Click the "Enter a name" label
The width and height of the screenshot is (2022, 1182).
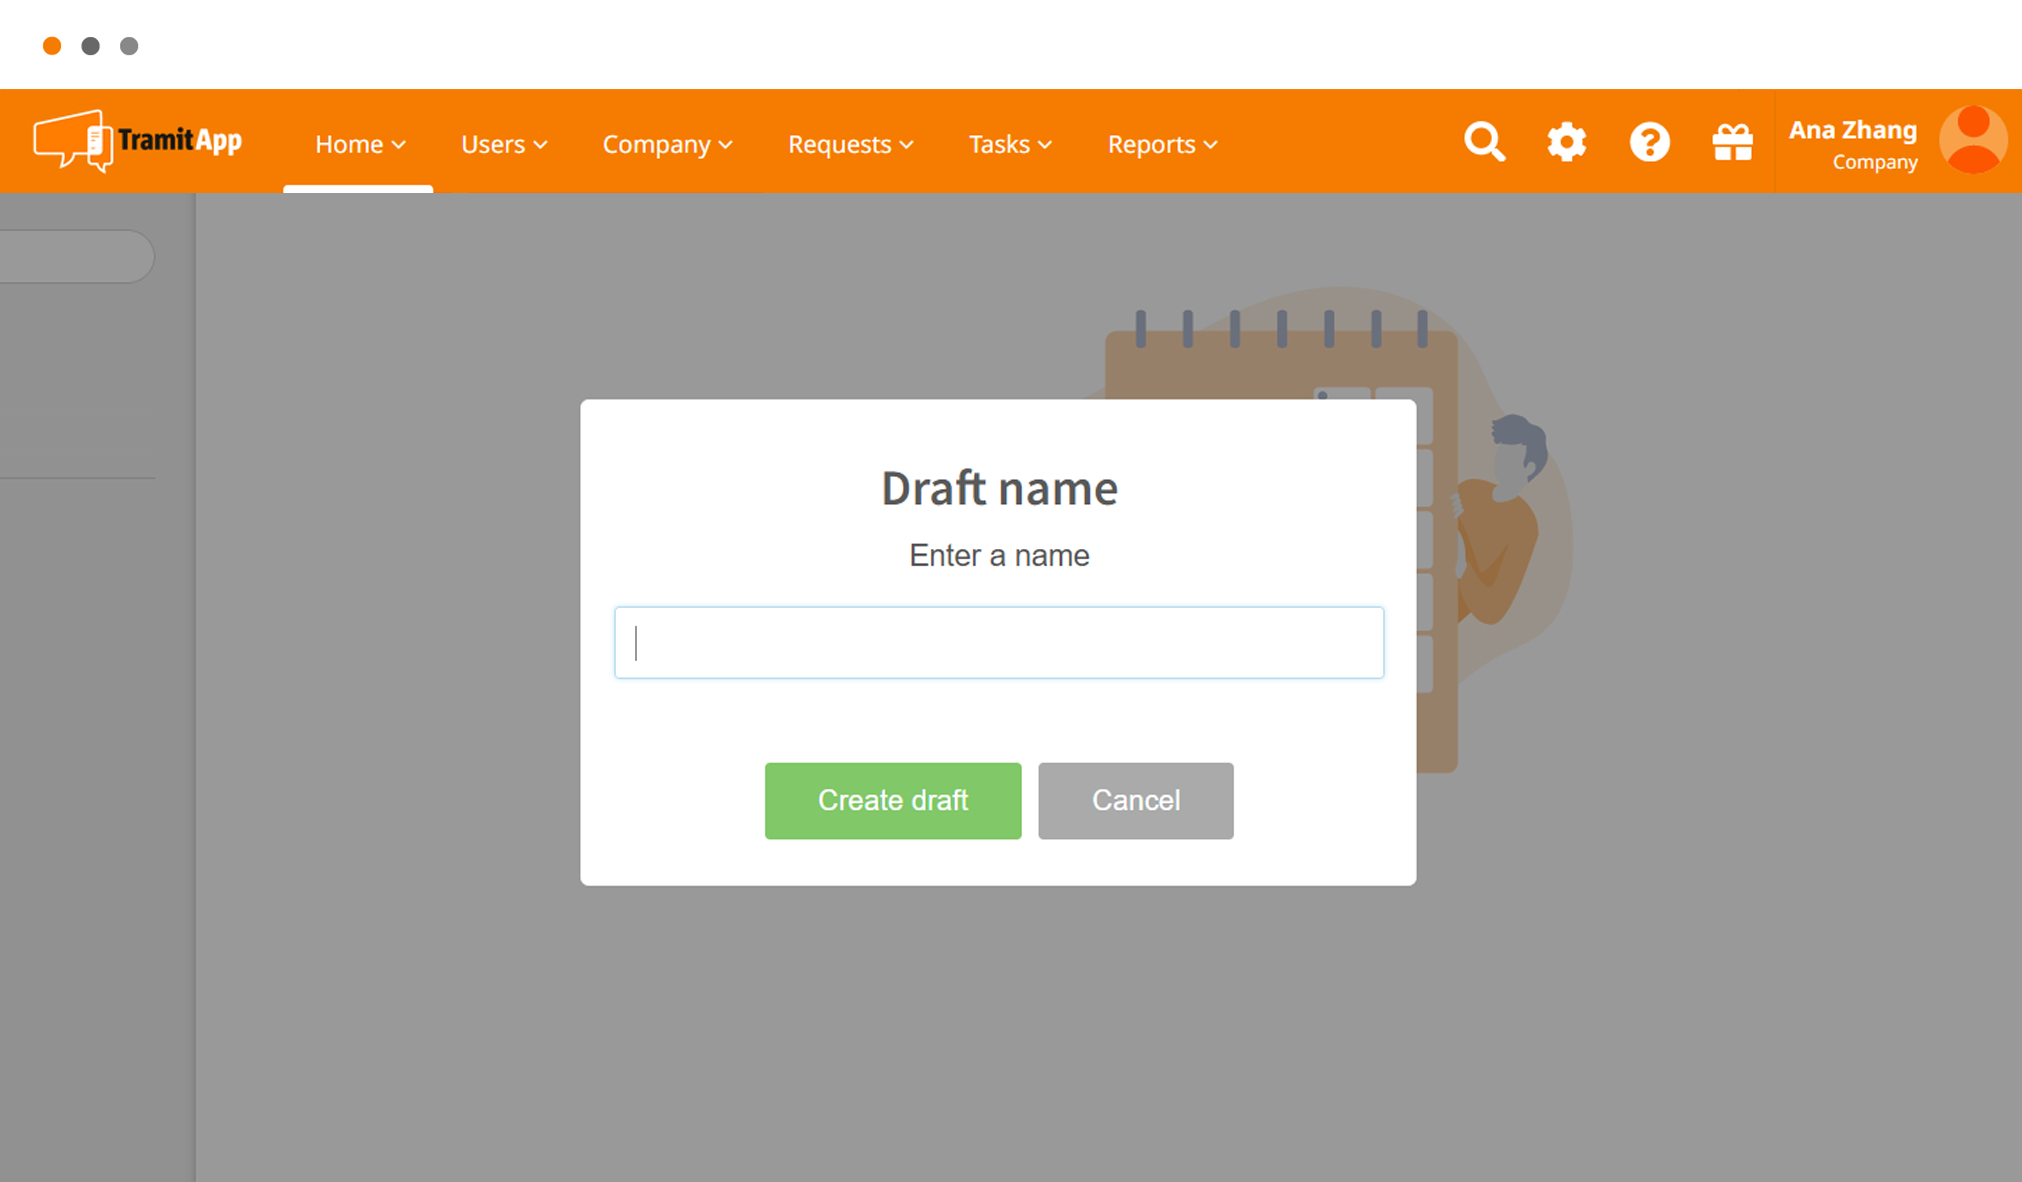tap(999, 556)
